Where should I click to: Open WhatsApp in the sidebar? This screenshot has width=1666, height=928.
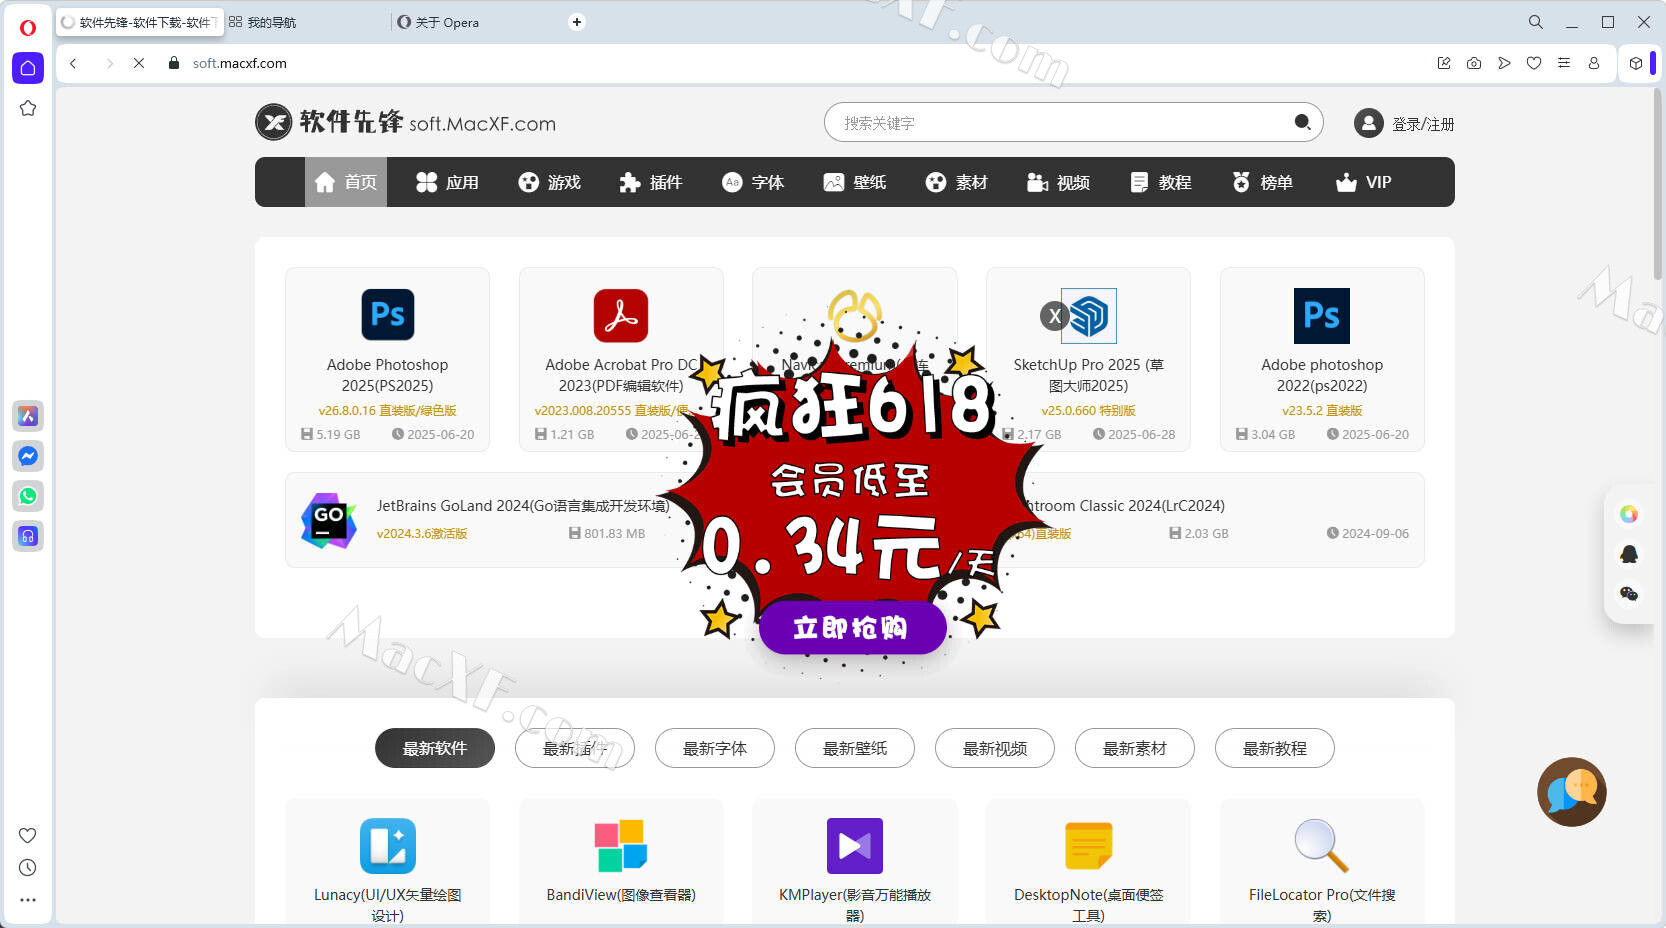pos(28,496)
